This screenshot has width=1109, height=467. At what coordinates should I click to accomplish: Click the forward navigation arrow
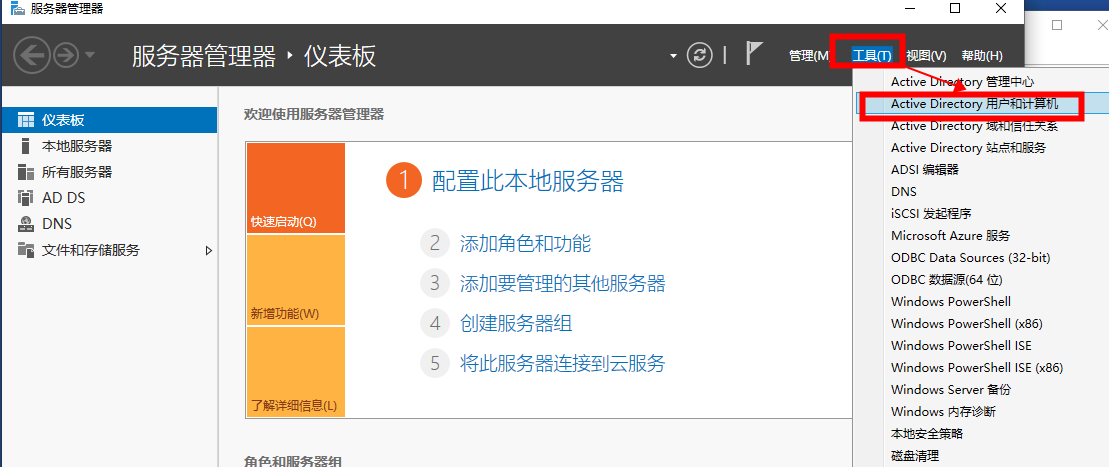66,55
